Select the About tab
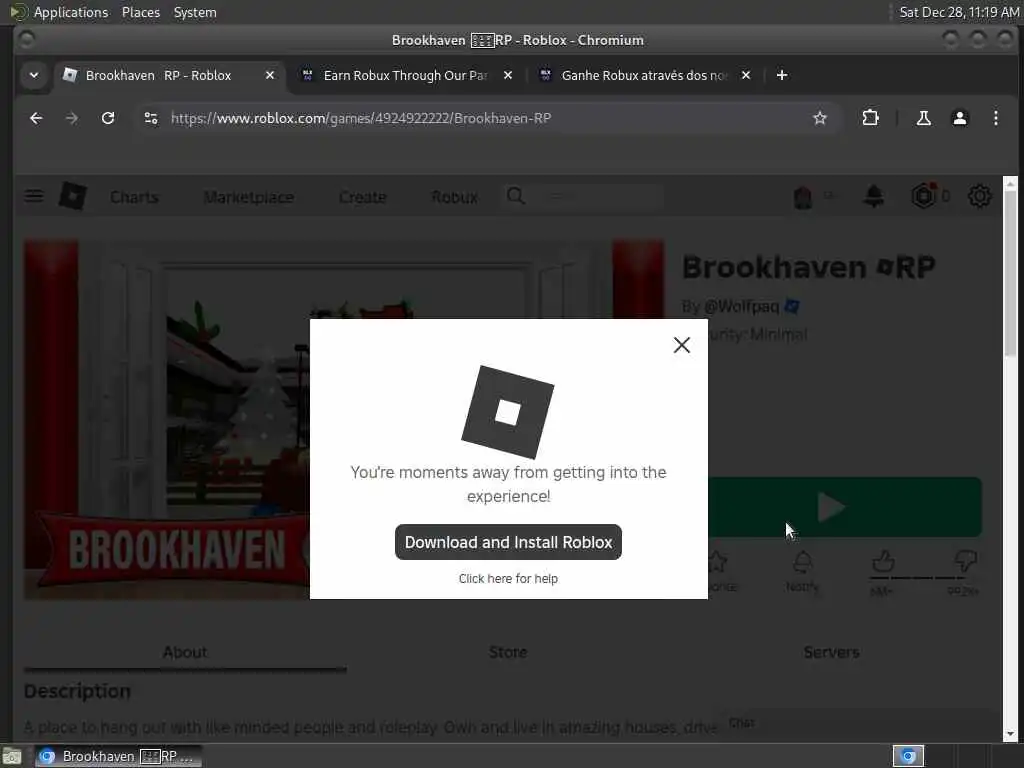 coord(185,652)
